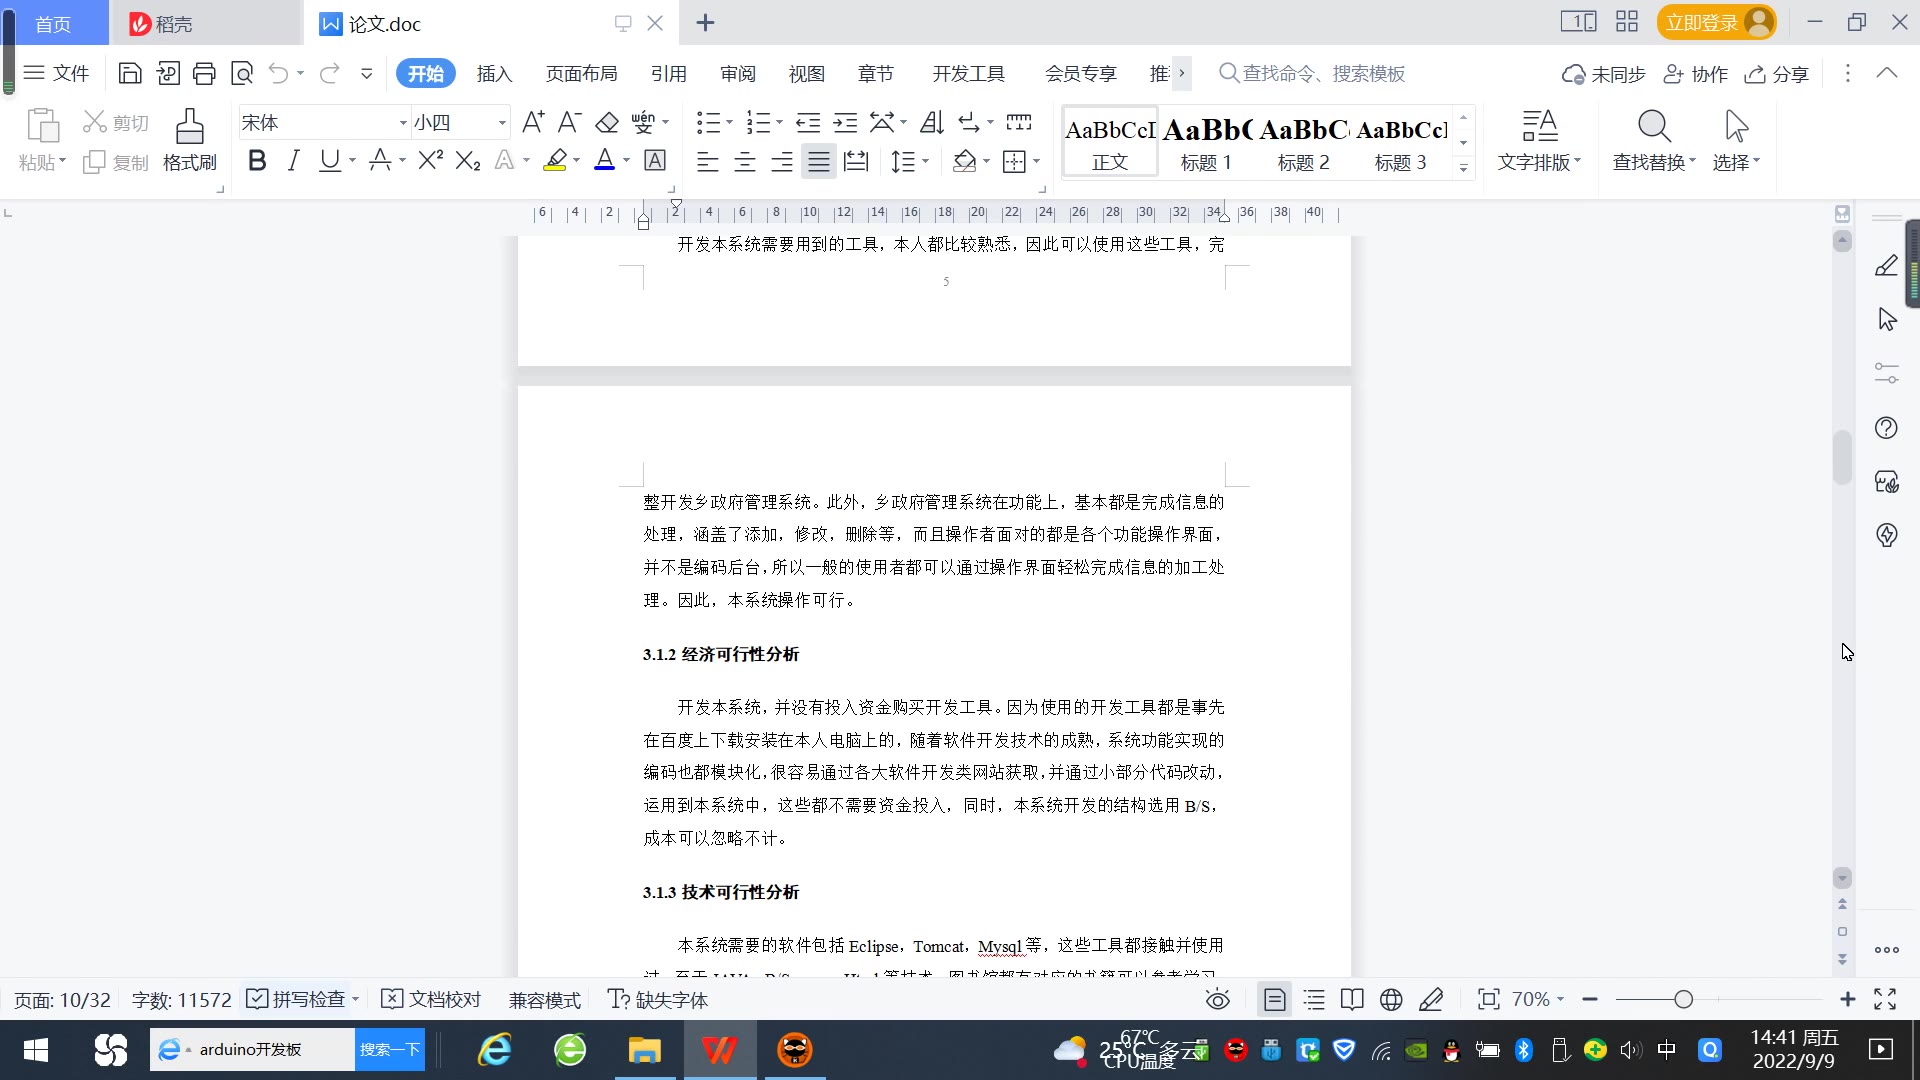Click the clear formatting eraser icon

(x=607, y=123)
